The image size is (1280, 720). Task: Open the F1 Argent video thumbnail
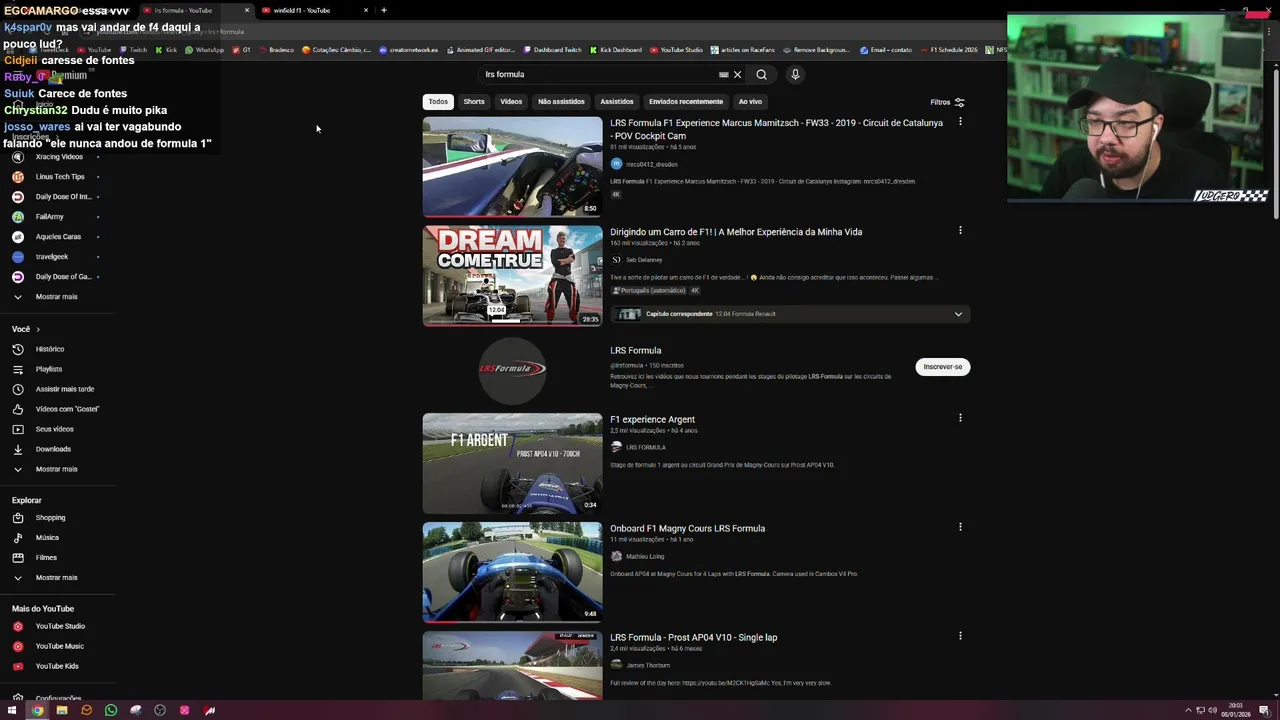pos(512,463)
